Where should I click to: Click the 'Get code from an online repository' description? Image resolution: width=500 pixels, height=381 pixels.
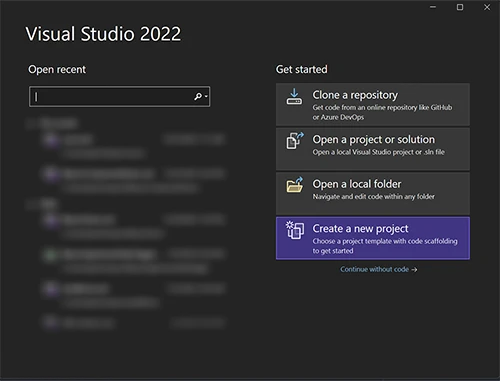382,112
